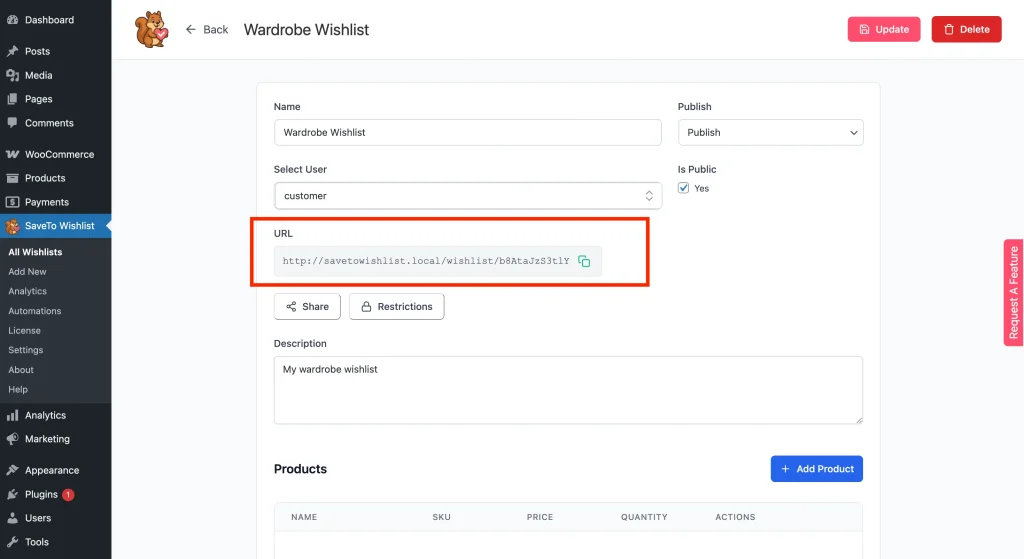The image size is (1024, 559).
Task: Click the Appearance brush icon
Action: pyautogui.click(x=12, y=470)
